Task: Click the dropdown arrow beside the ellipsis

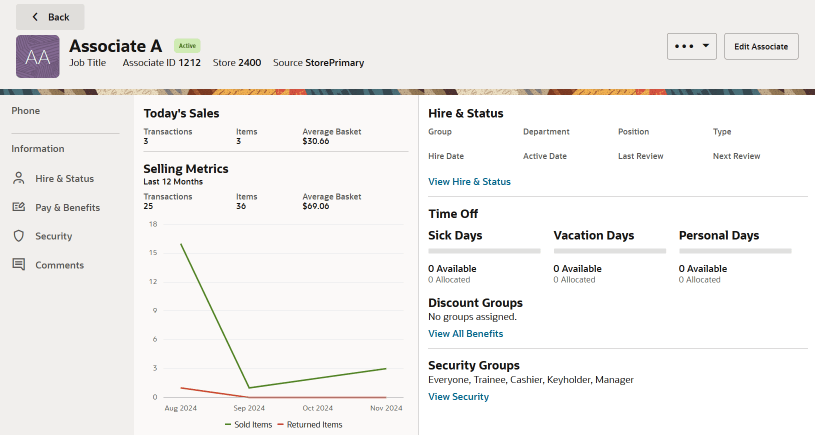Action: pos(706,46)
